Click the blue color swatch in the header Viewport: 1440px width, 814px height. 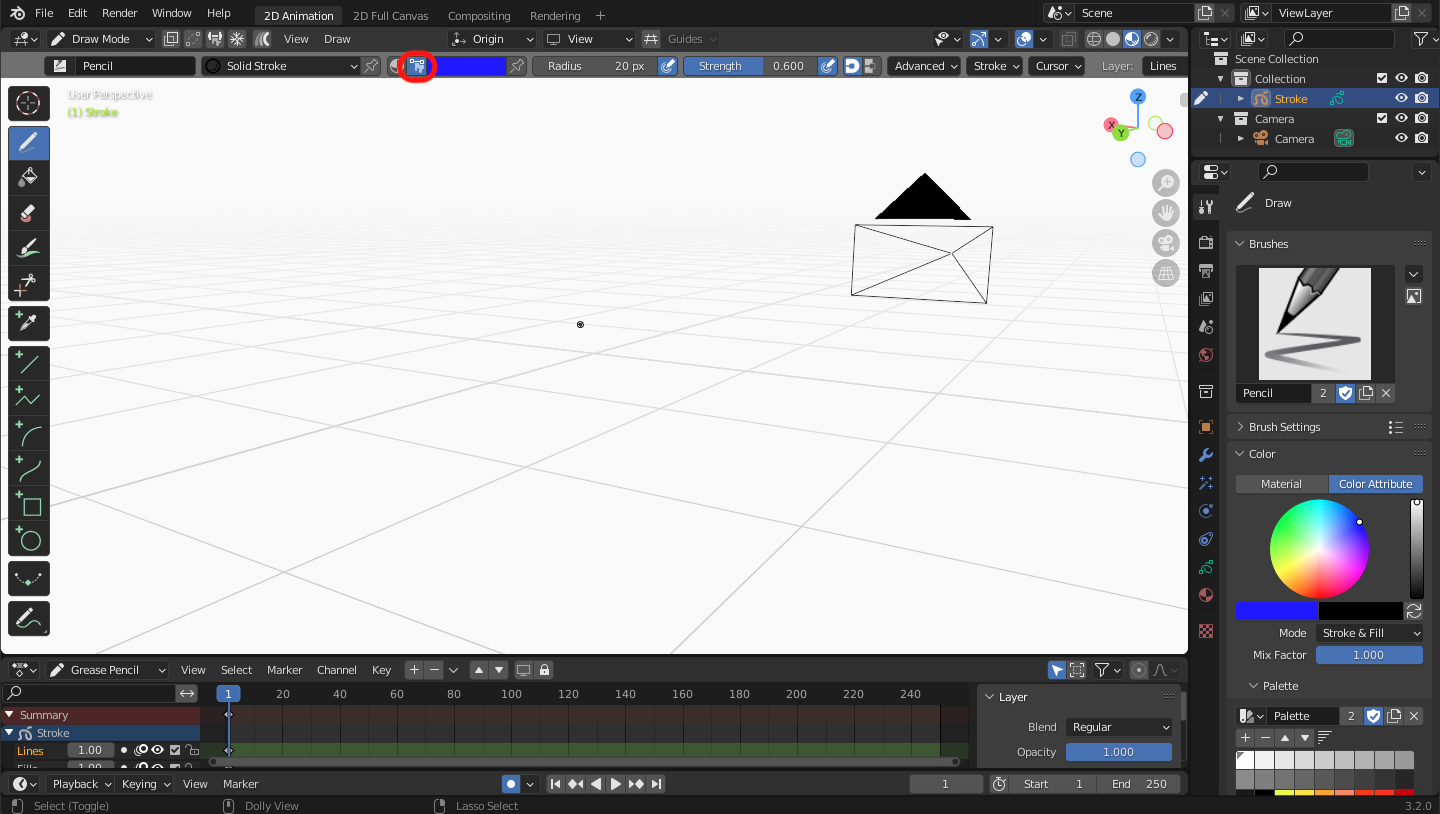pyautogui.click(x=468, y=66)
